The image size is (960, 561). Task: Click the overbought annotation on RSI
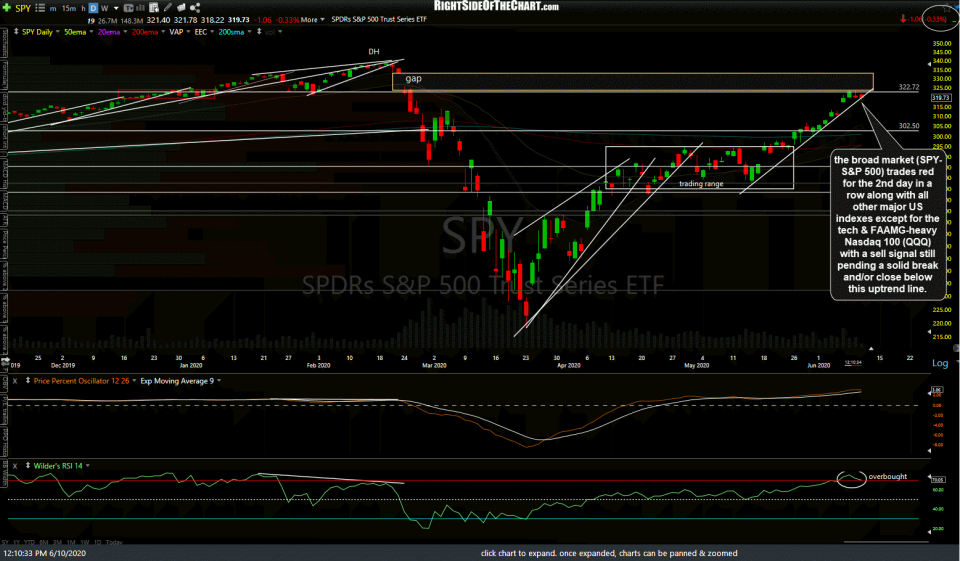coord(888,476)
